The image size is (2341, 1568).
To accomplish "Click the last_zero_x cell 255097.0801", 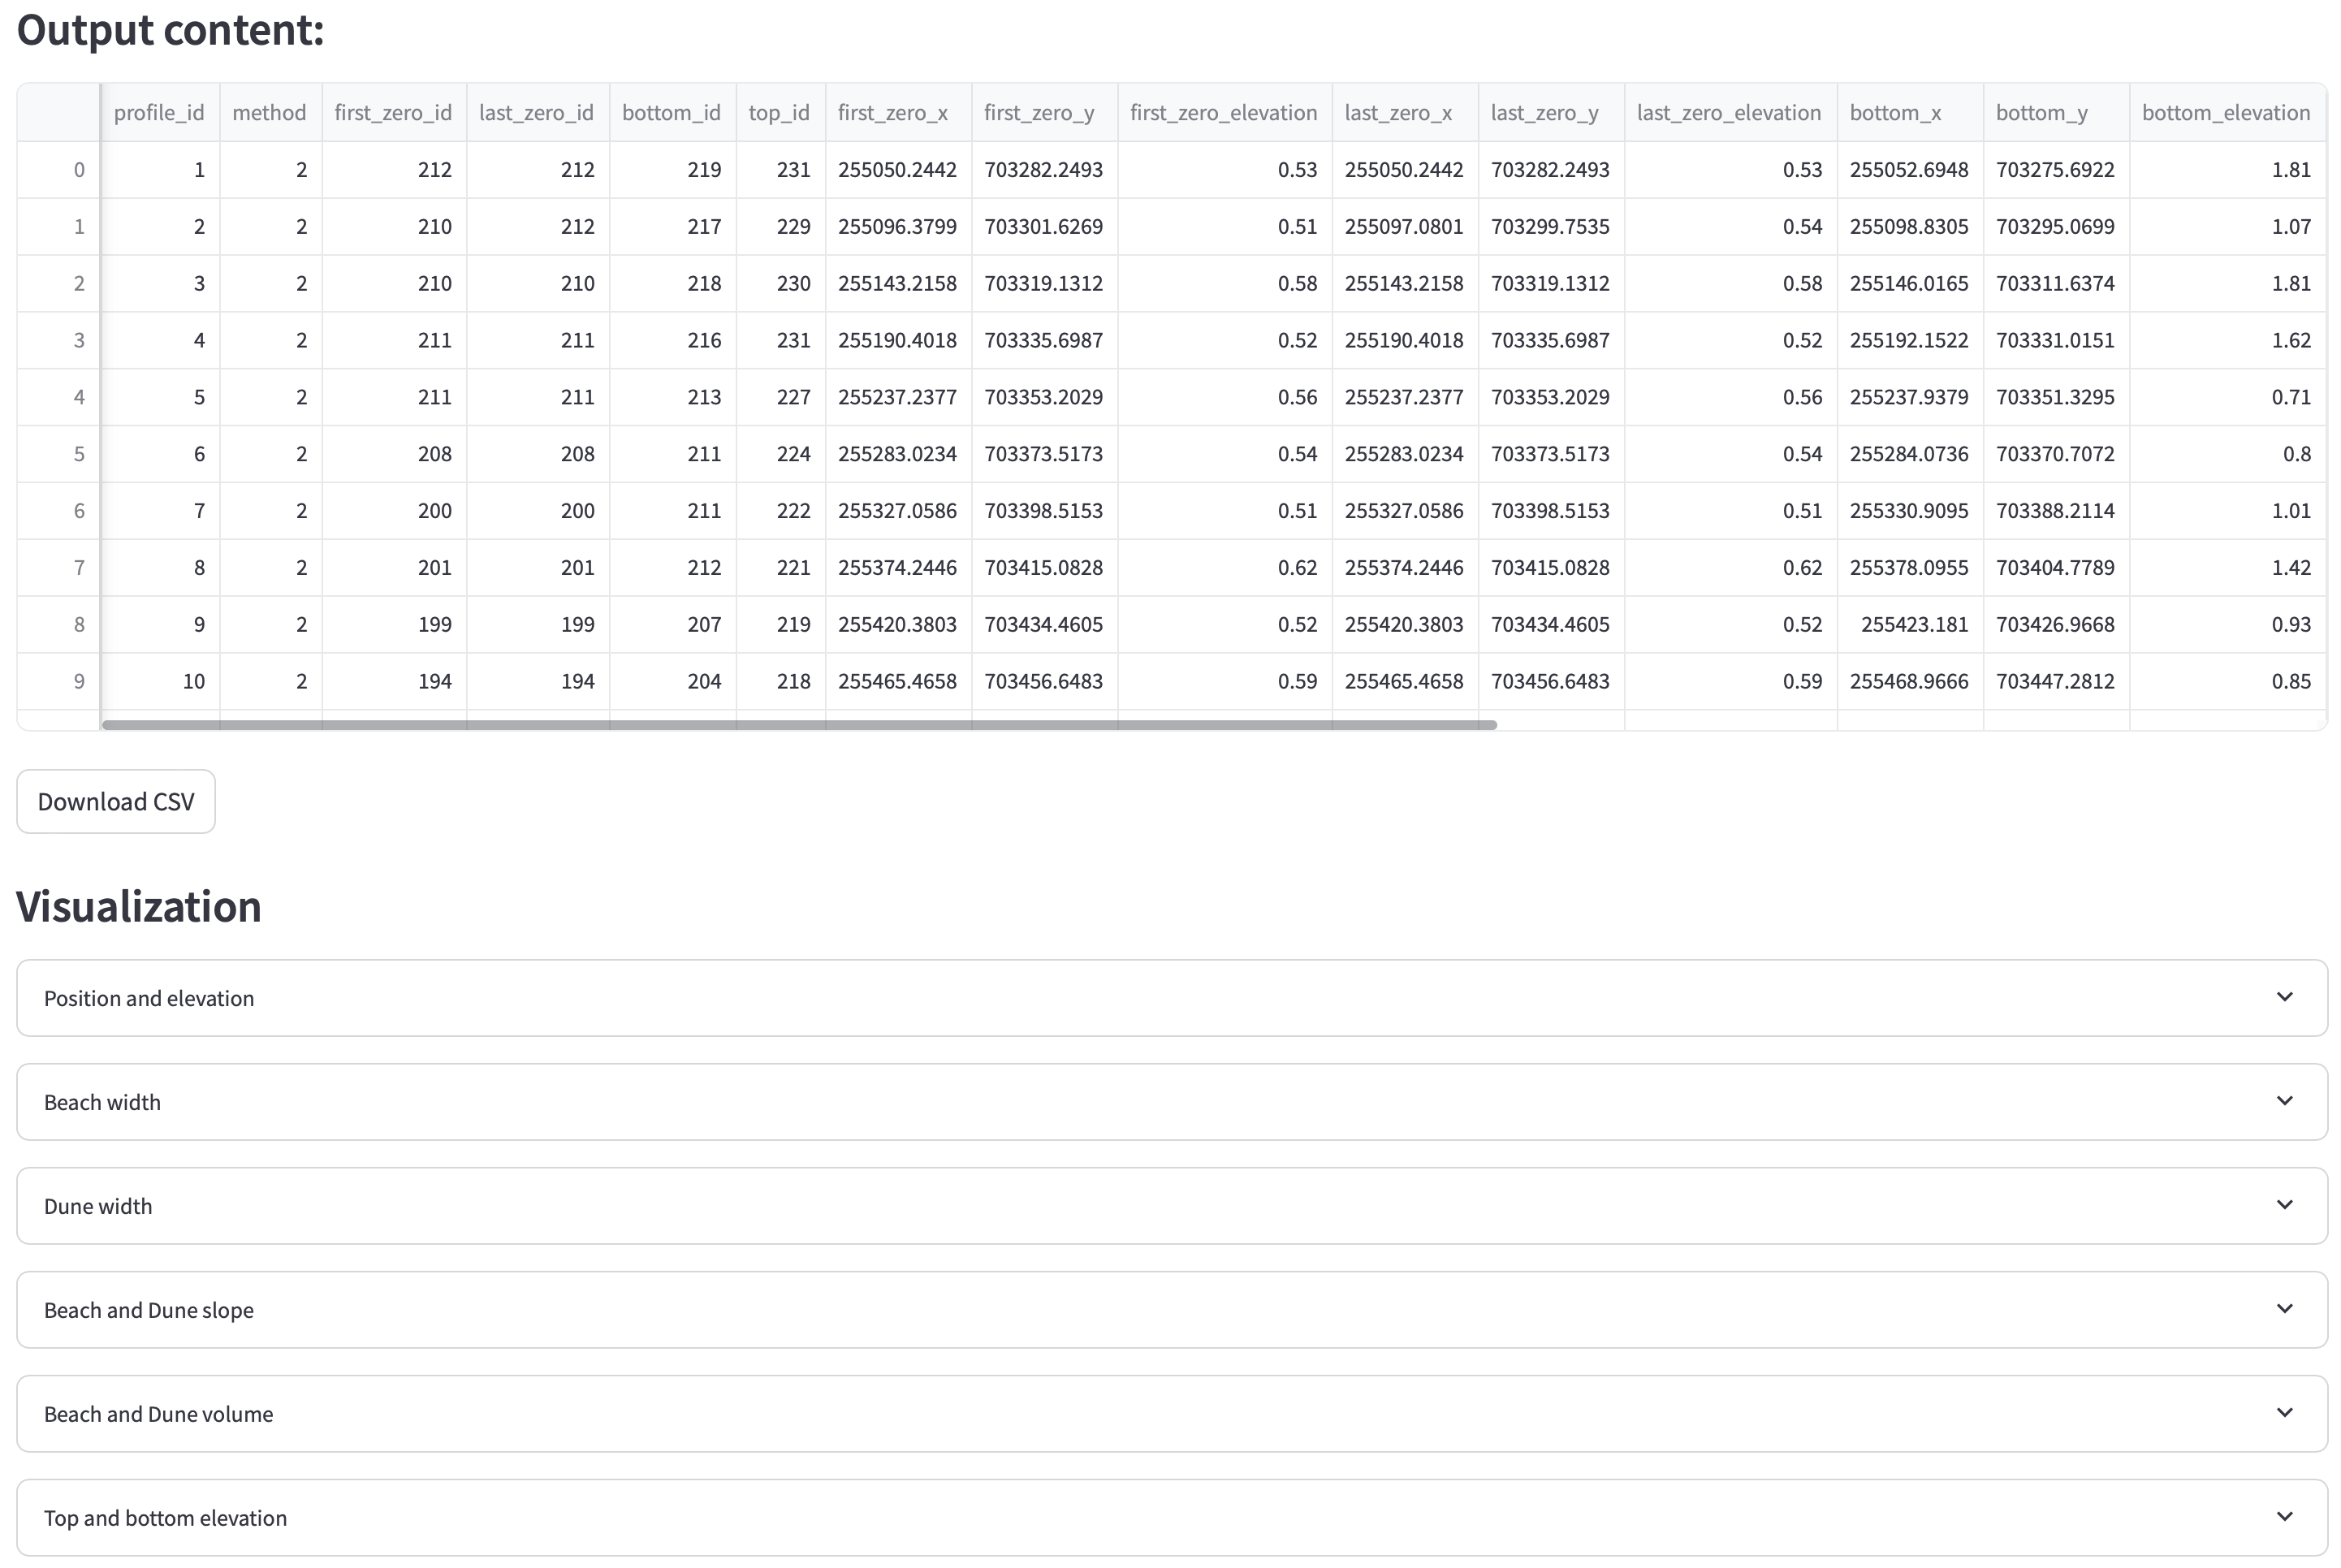I will 1405,227.
